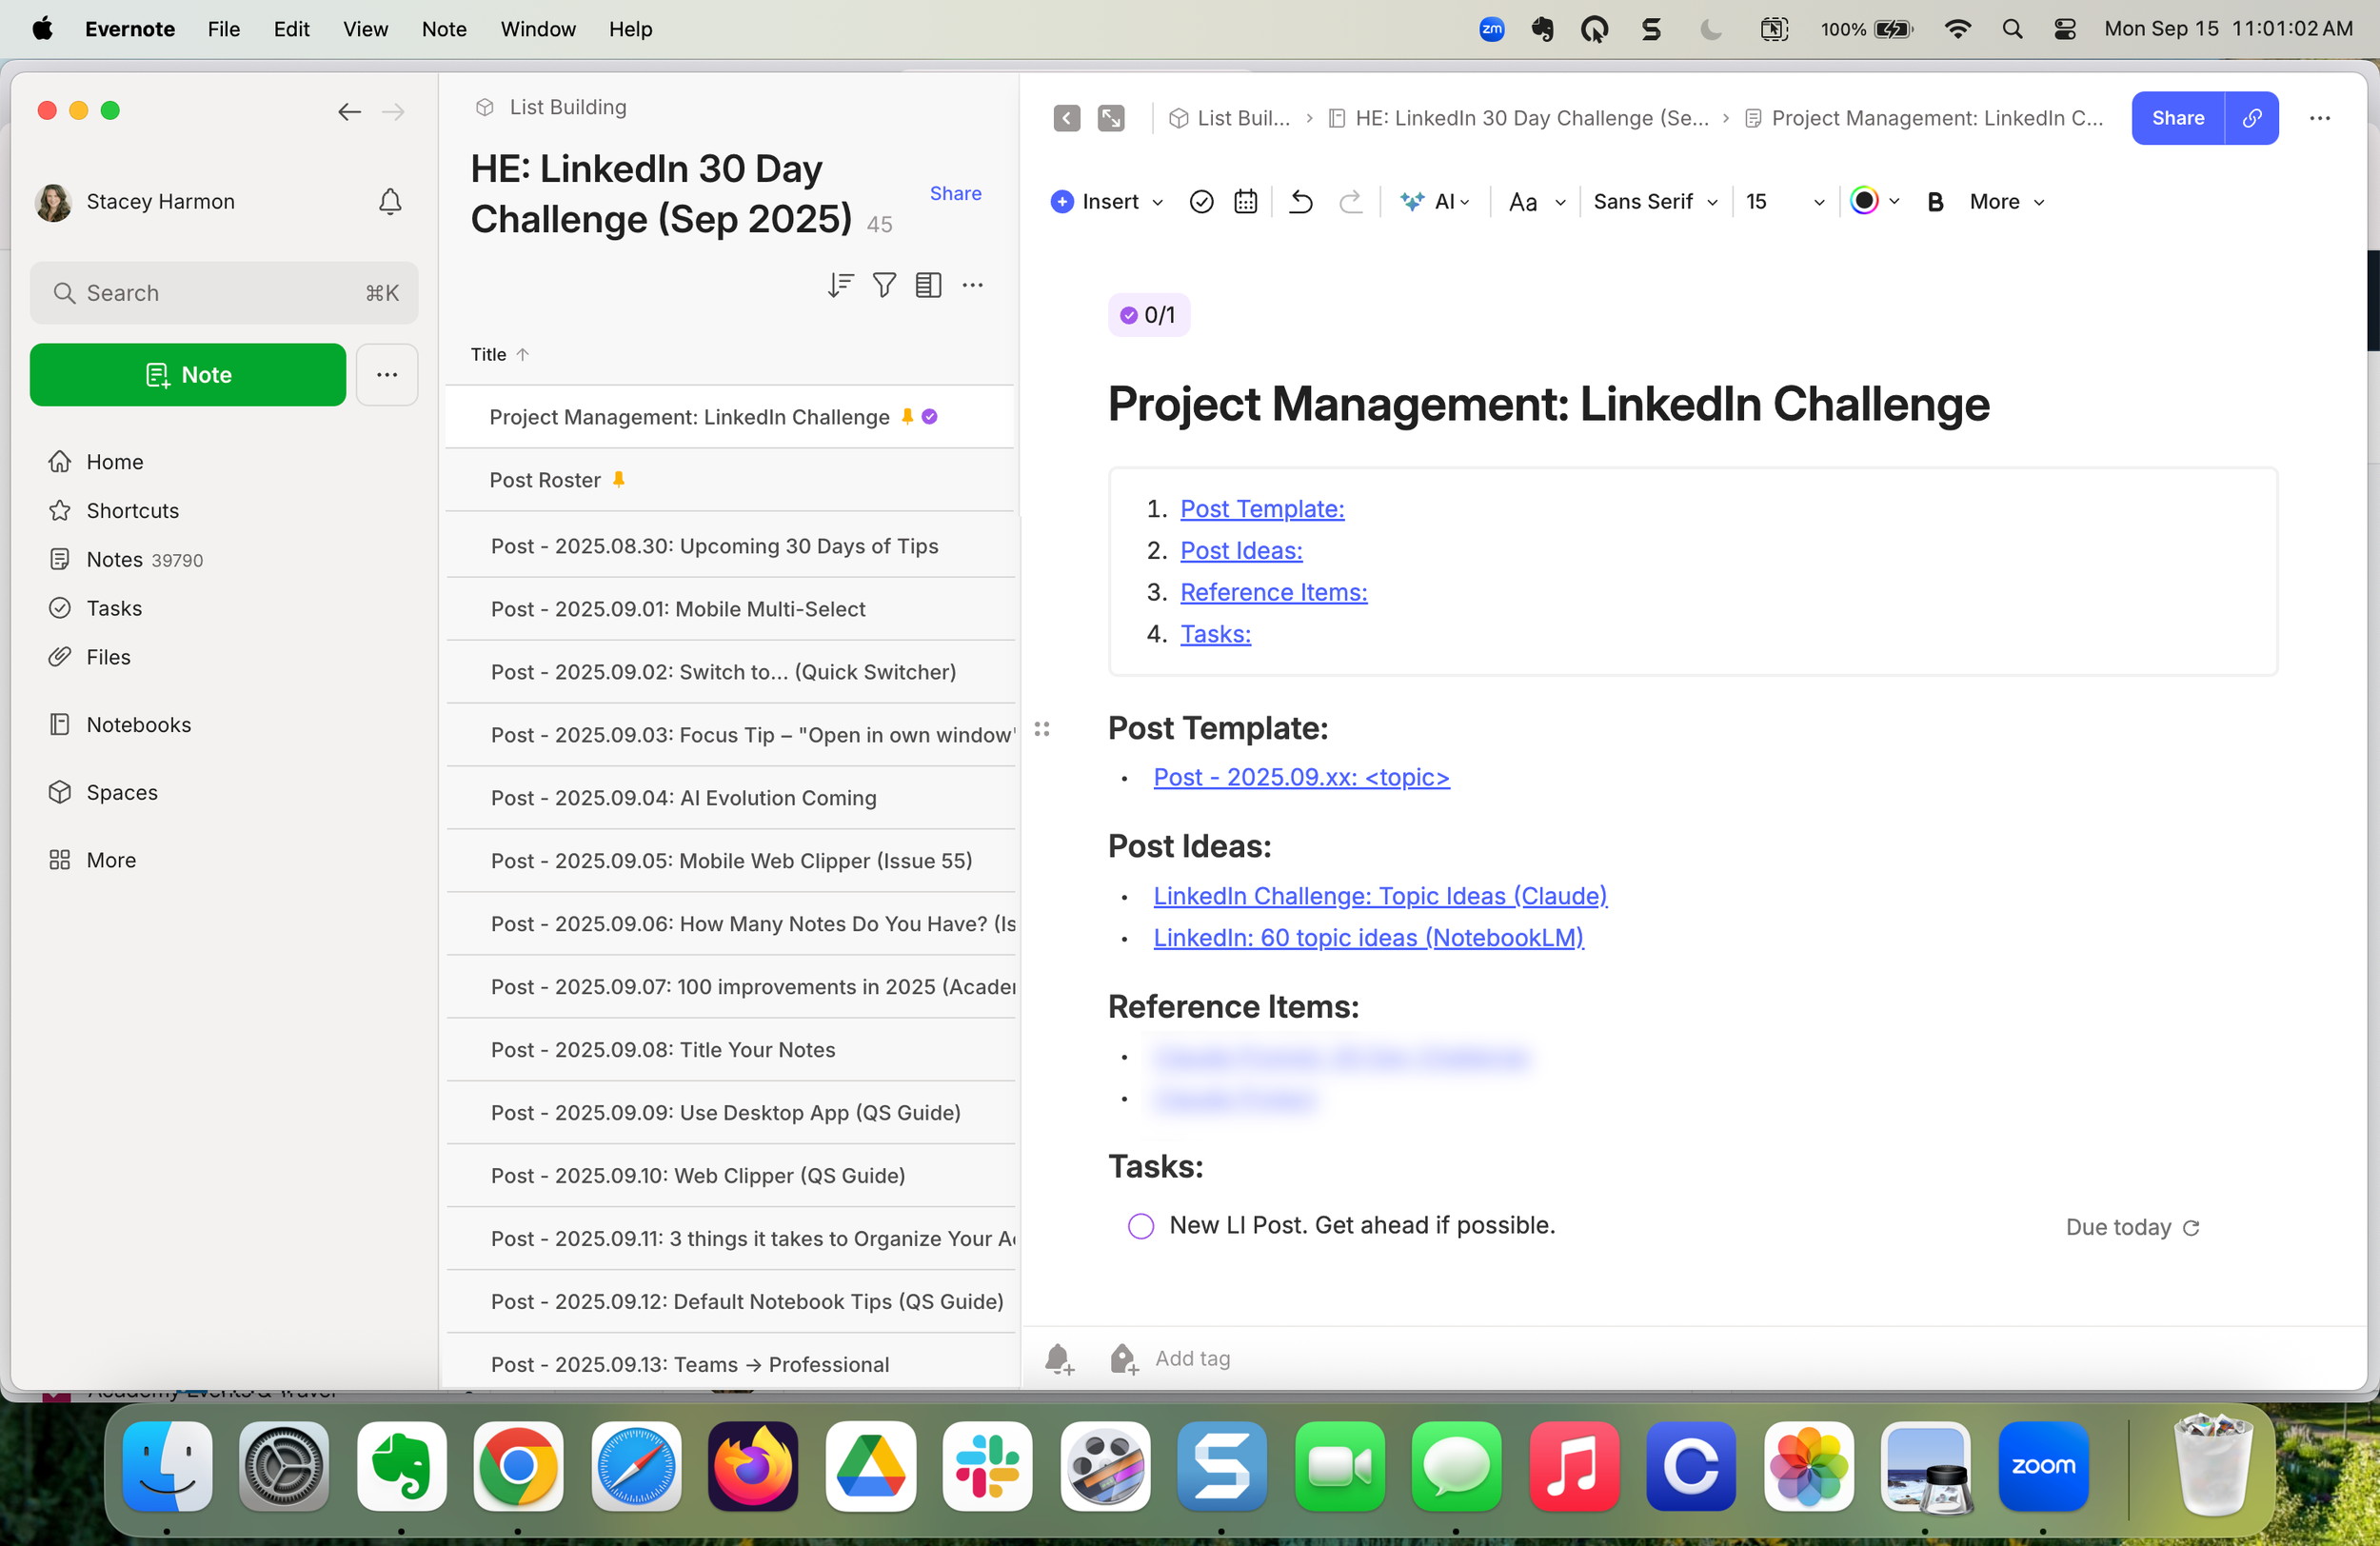The width and height of the screenshot is (2380, 1546).
Task: Expand the note to full screen
Action: (x=1111, y=118)
